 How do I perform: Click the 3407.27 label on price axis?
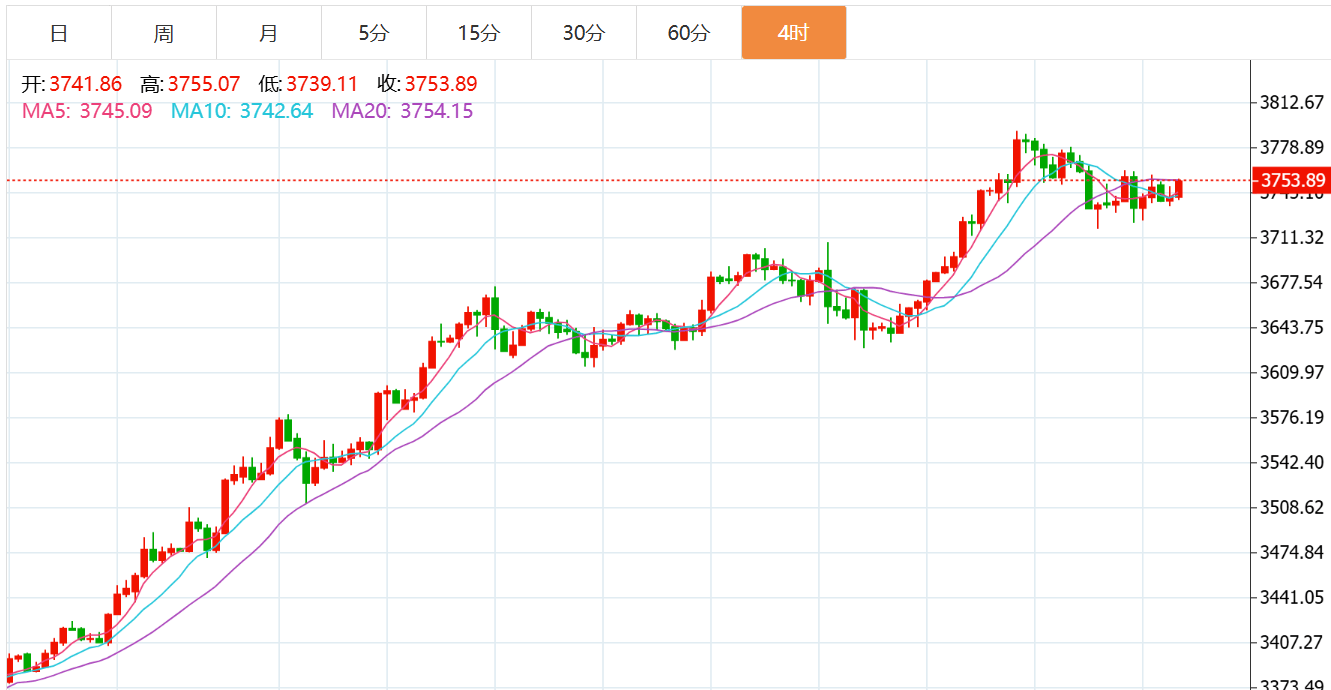click(1292, 642)
